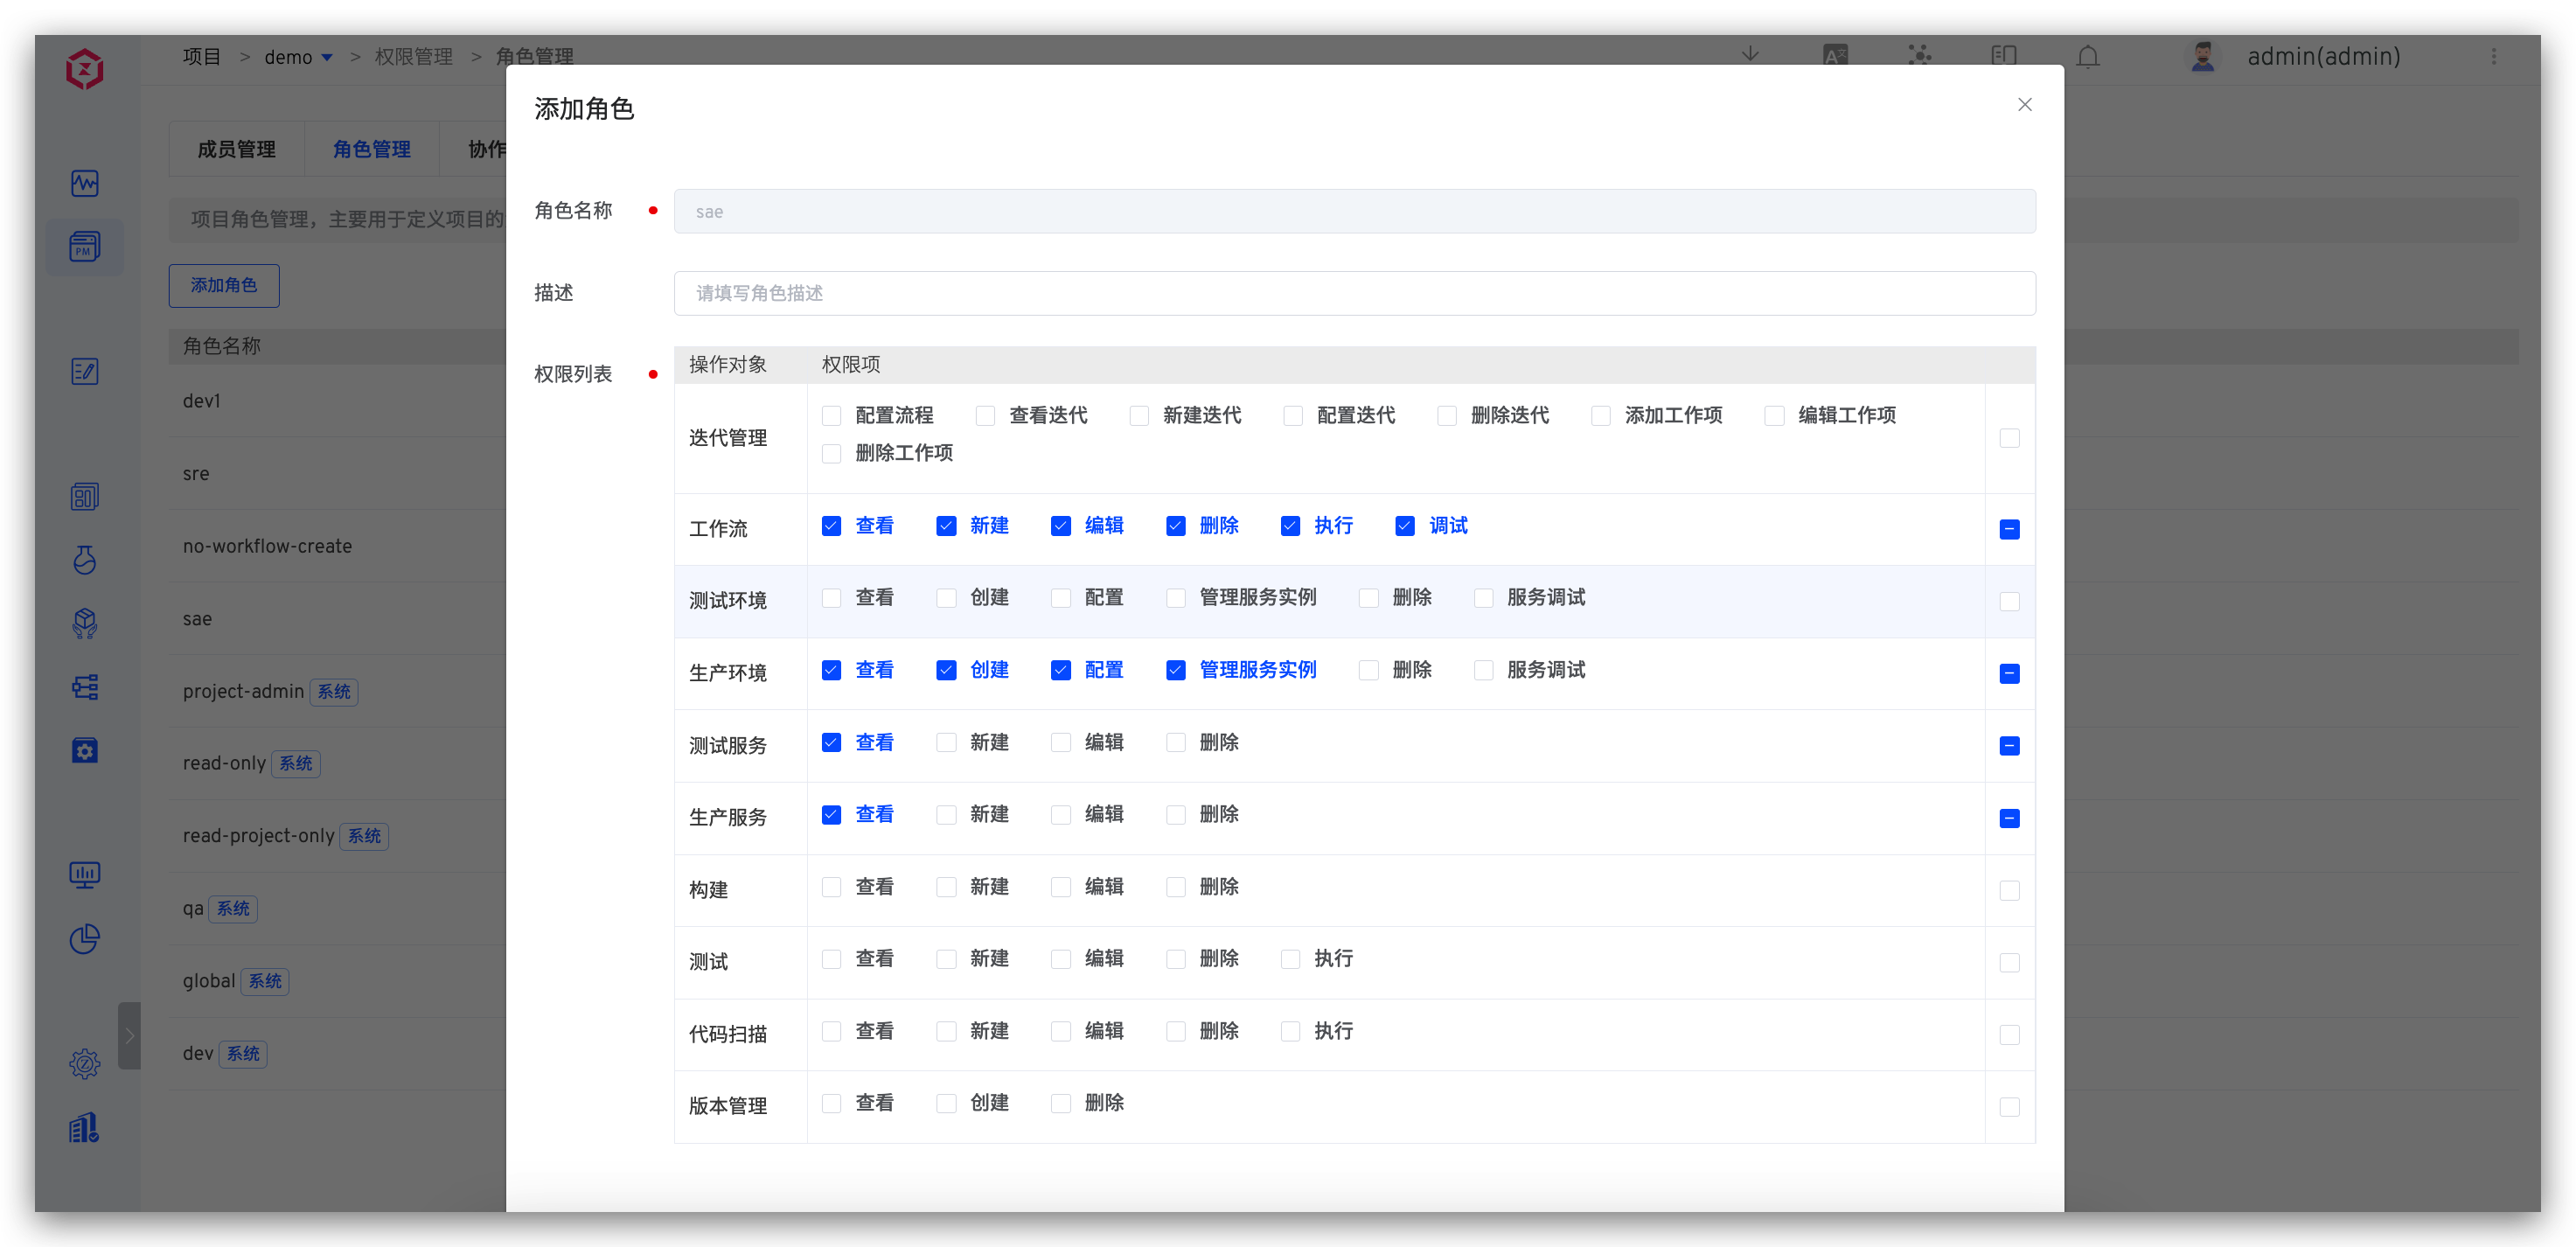Check 删除 in the 生产环境 row
Screen dimensions: 2576x1247
click(1369, 669)
